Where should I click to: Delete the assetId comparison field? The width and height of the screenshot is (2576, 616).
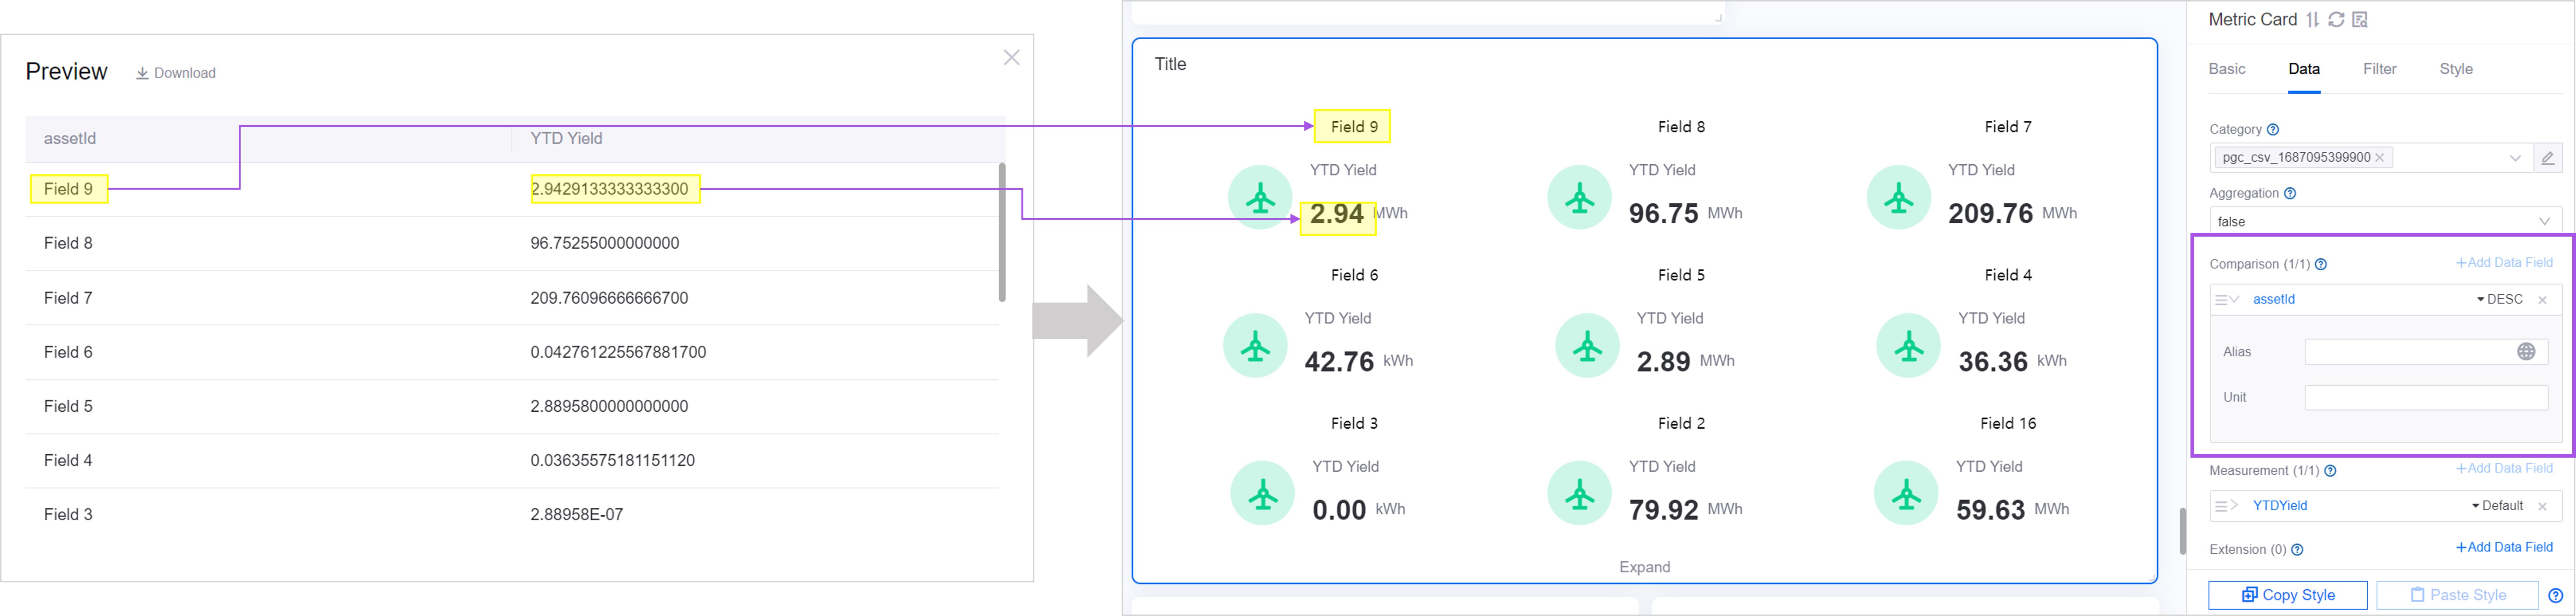(x=2542, y=300)
